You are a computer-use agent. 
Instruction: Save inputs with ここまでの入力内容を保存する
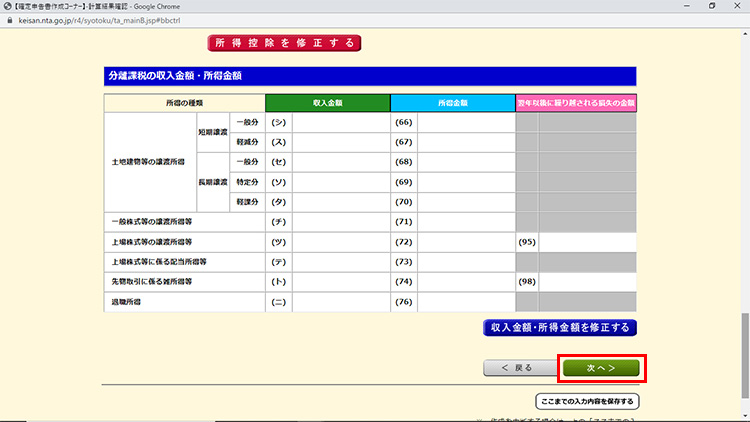click(587, 401)
